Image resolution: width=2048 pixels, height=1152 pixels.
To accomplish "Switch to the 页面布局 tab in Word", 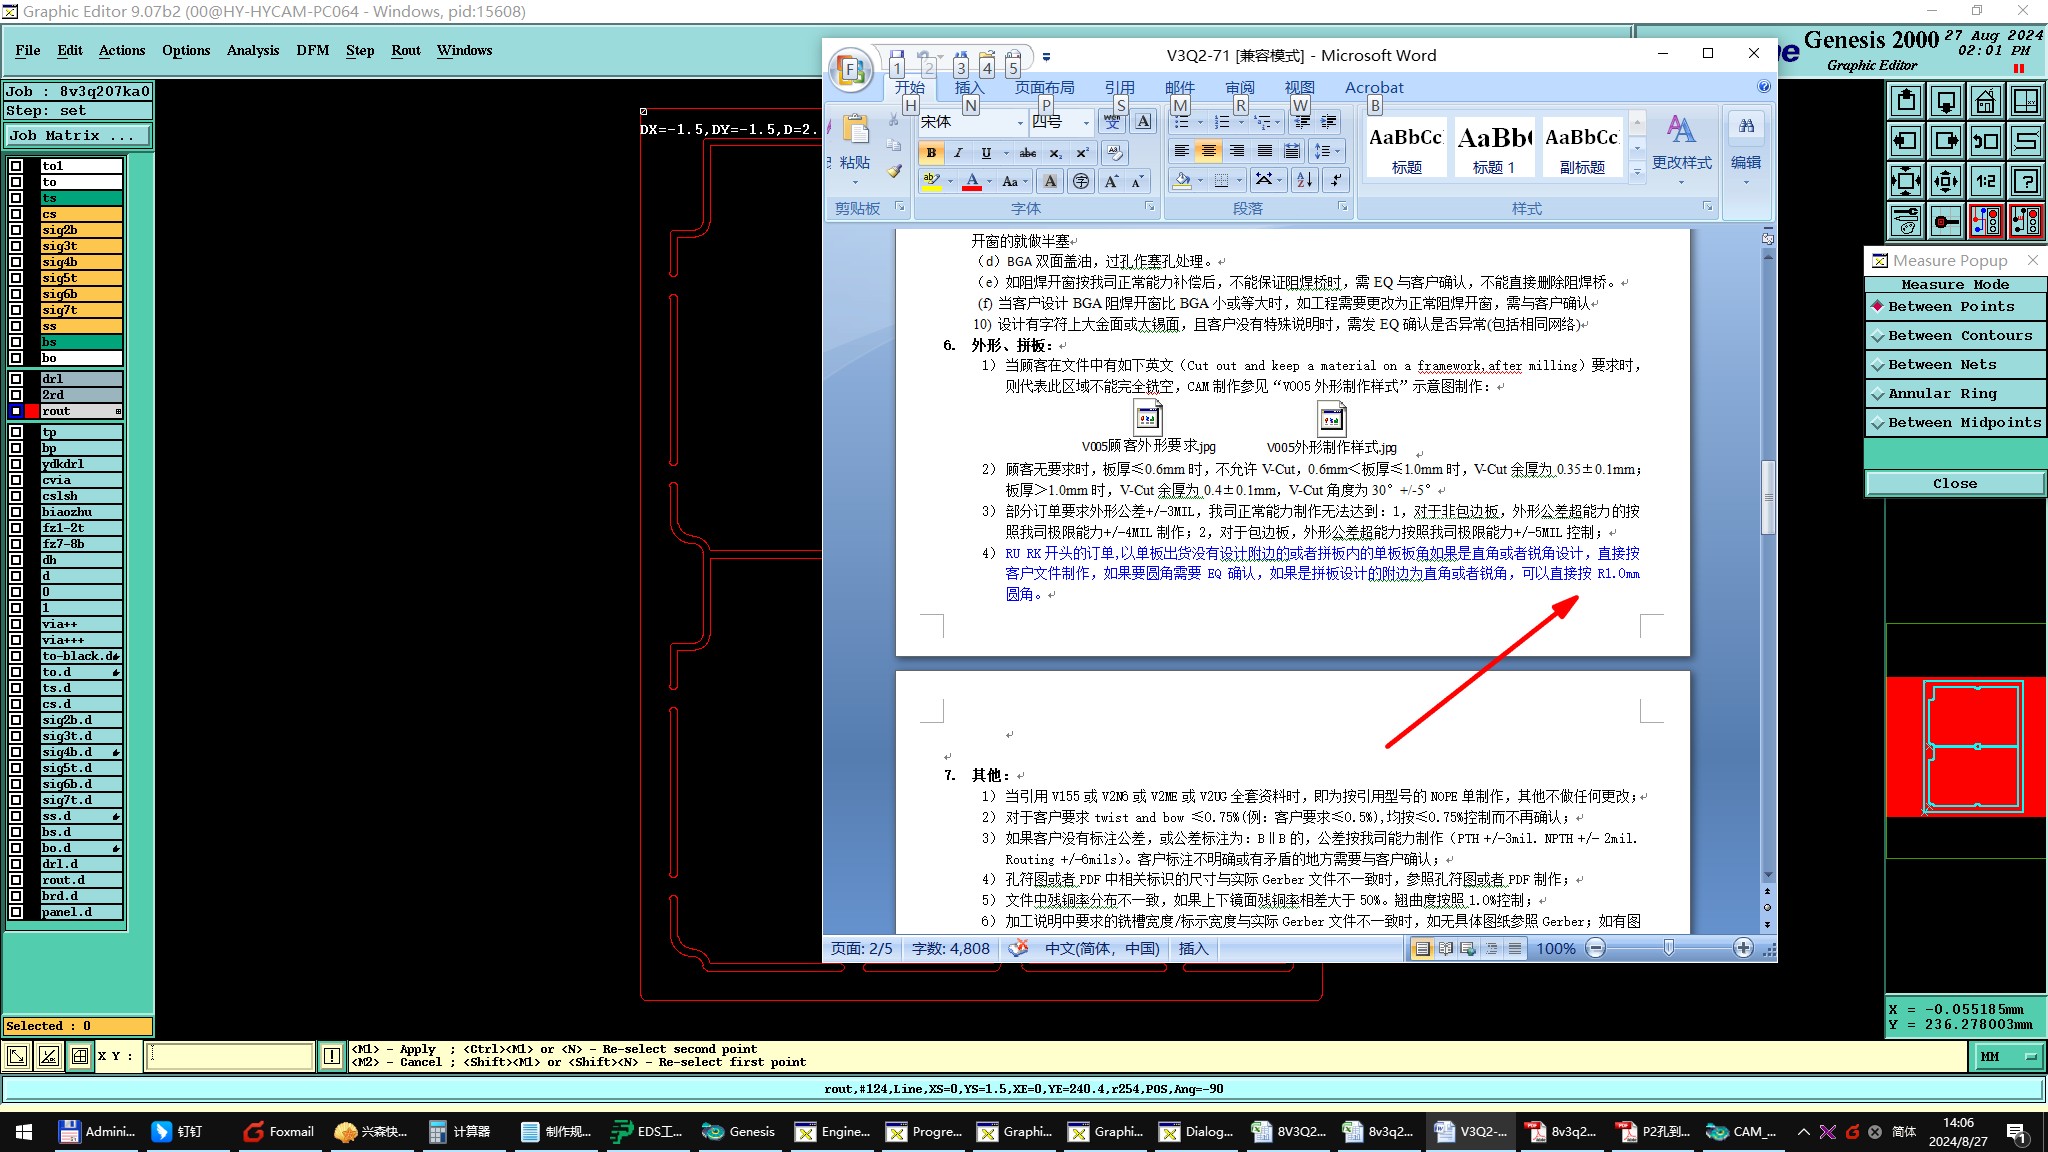I will [1045, 88].
